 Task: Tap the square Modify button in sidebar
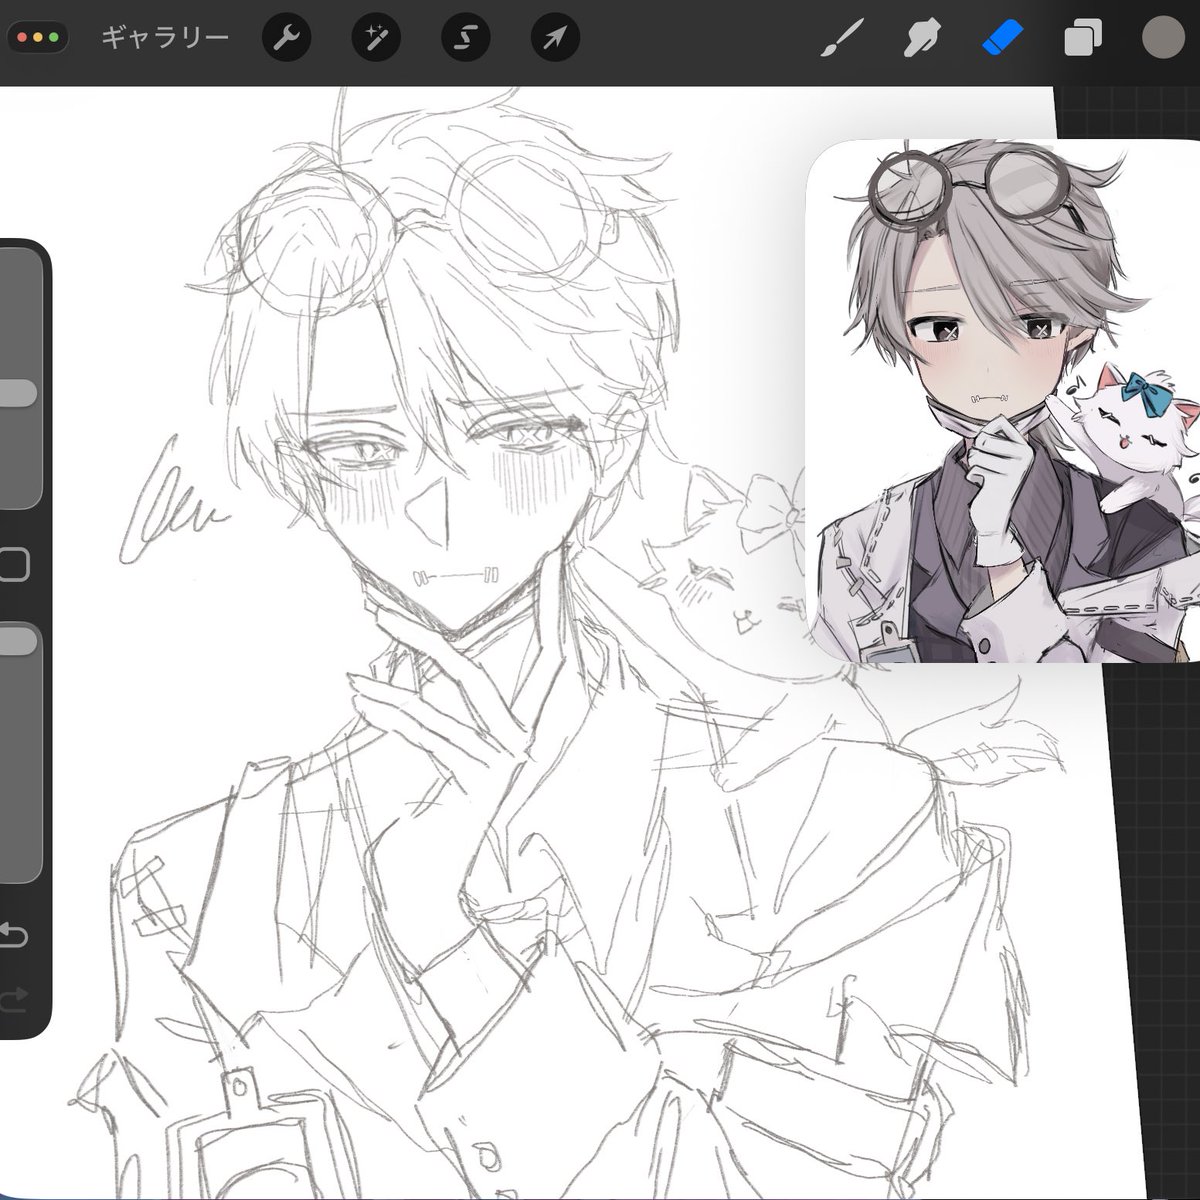[13, 565]
